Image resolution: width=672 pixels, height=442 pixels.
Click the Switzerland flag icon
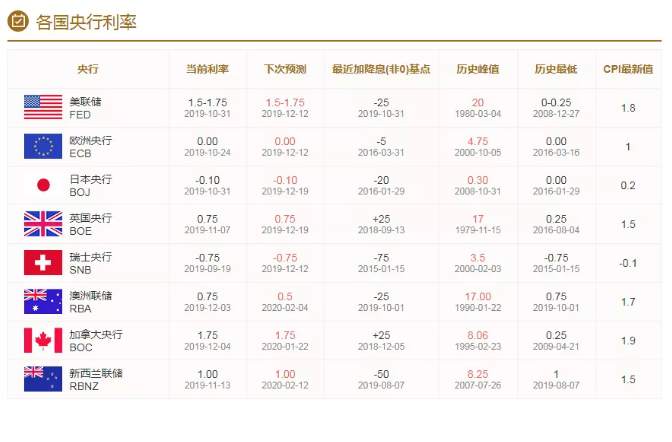43,262
